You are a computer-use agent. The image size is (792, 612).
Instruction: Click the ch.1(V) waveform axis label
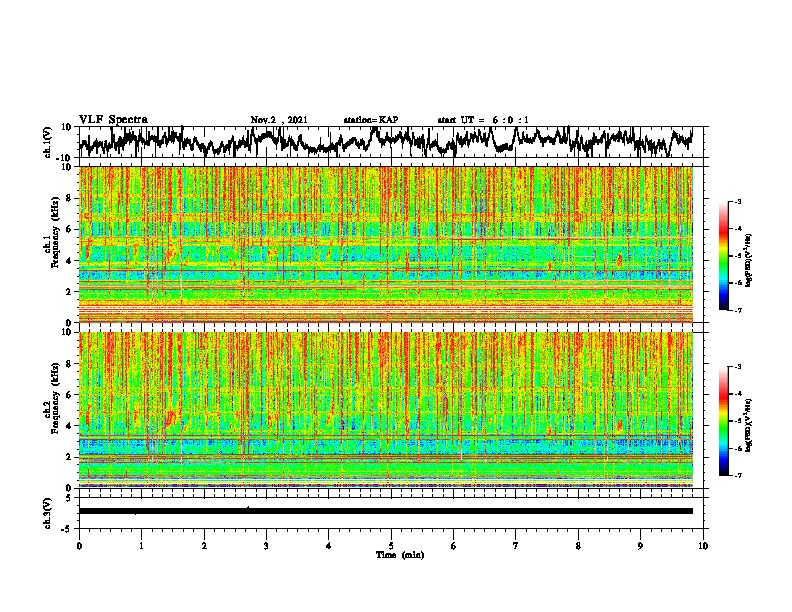point(48,142)
